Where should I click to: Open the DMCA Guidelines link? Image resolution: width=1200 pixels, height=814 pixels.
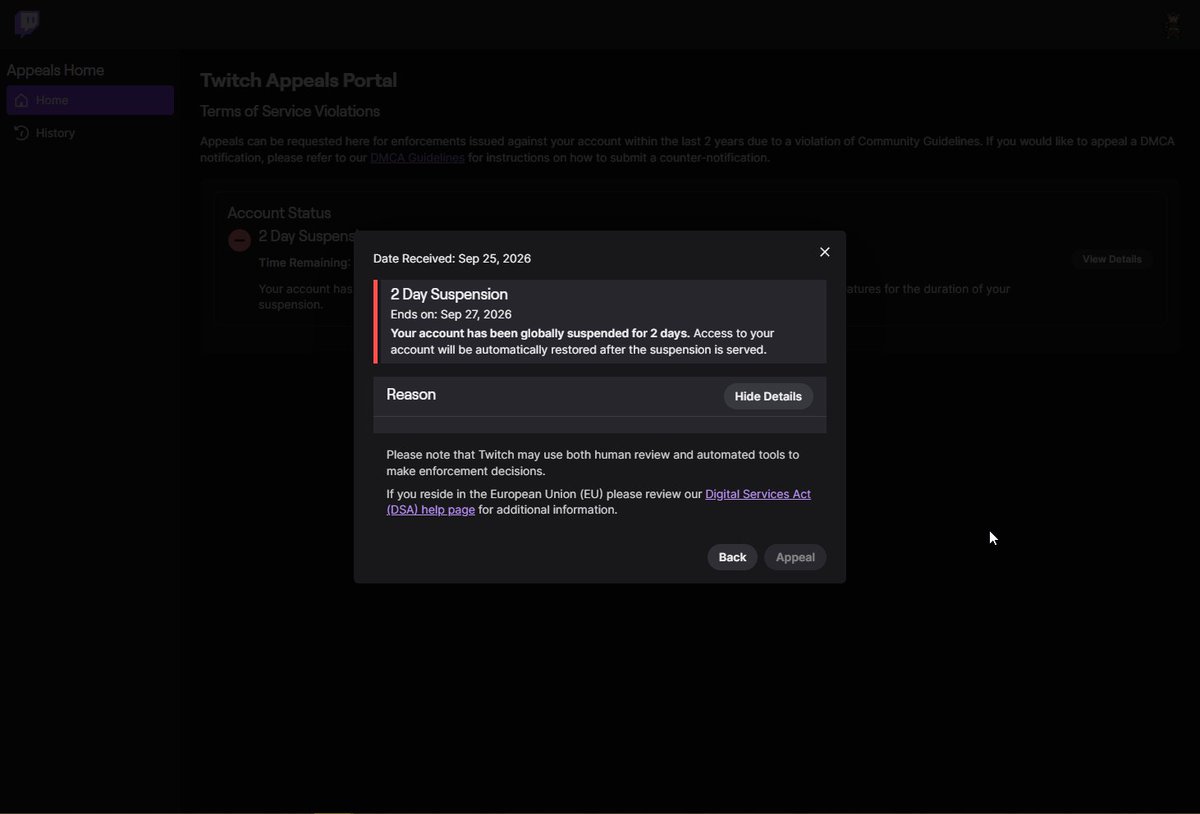[x=417, y=158]
